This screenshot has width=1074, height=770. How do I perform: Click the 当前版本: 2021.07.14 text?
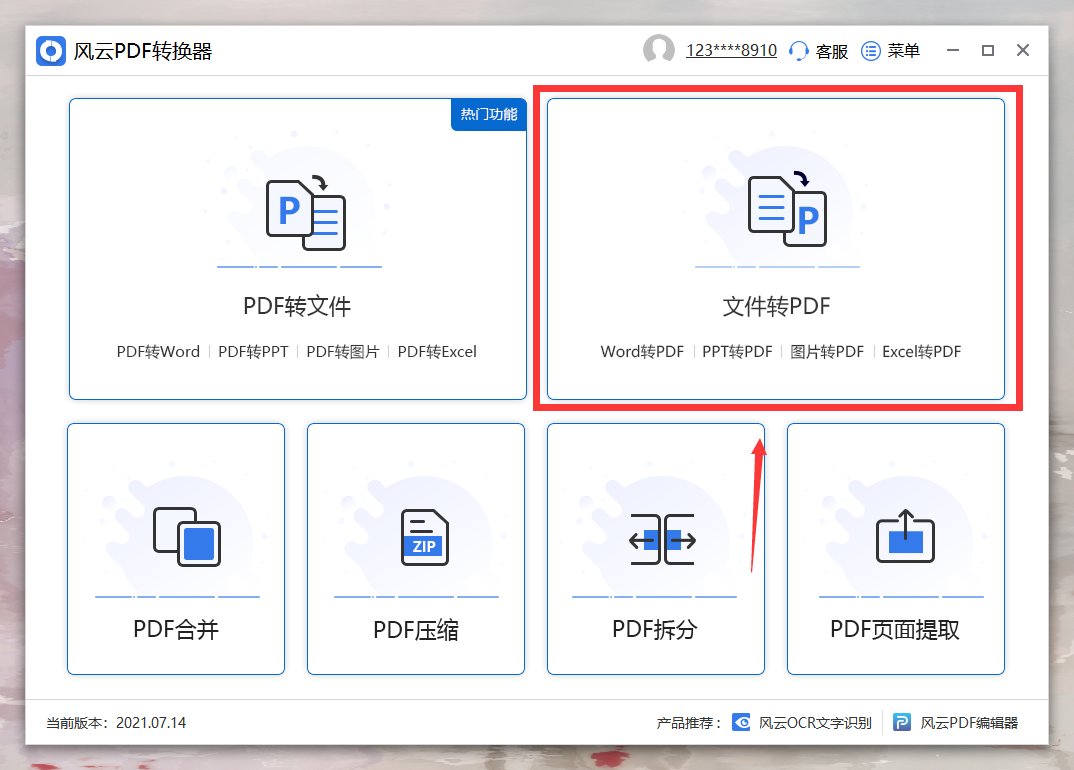click(x=116, y=723)
